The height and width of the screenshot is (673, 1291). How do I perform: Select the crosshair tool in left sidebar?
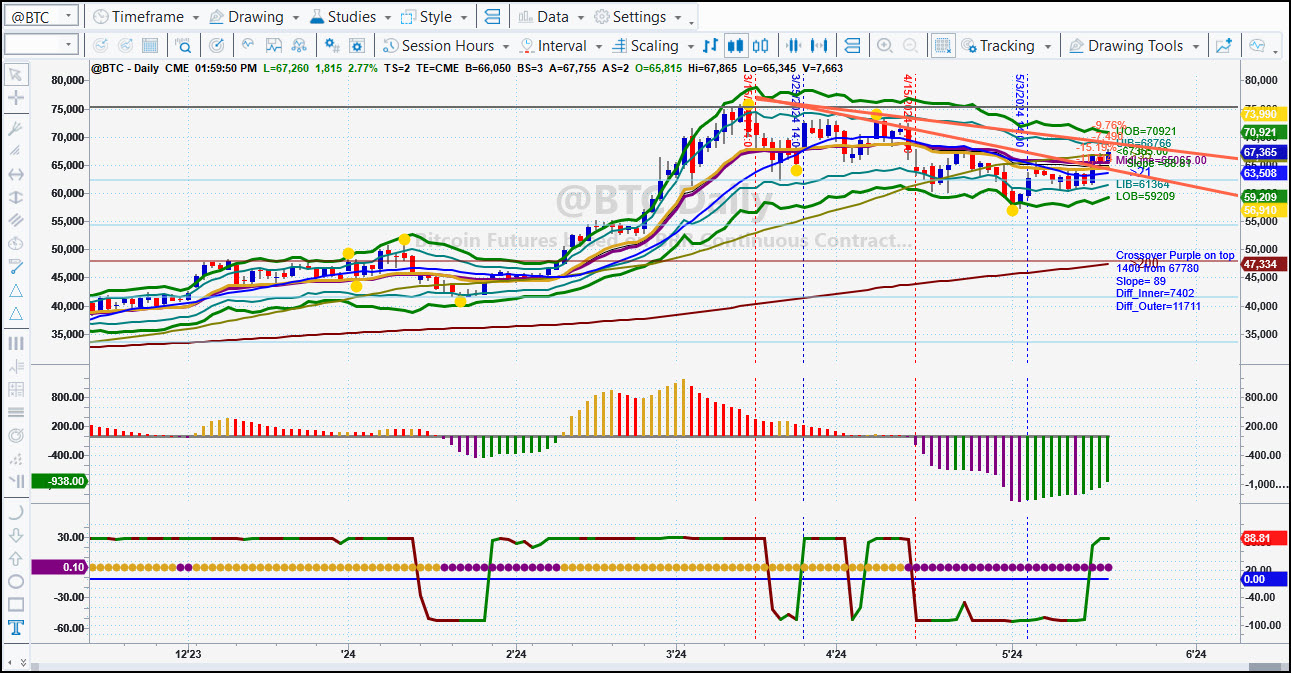click(17, 98)
